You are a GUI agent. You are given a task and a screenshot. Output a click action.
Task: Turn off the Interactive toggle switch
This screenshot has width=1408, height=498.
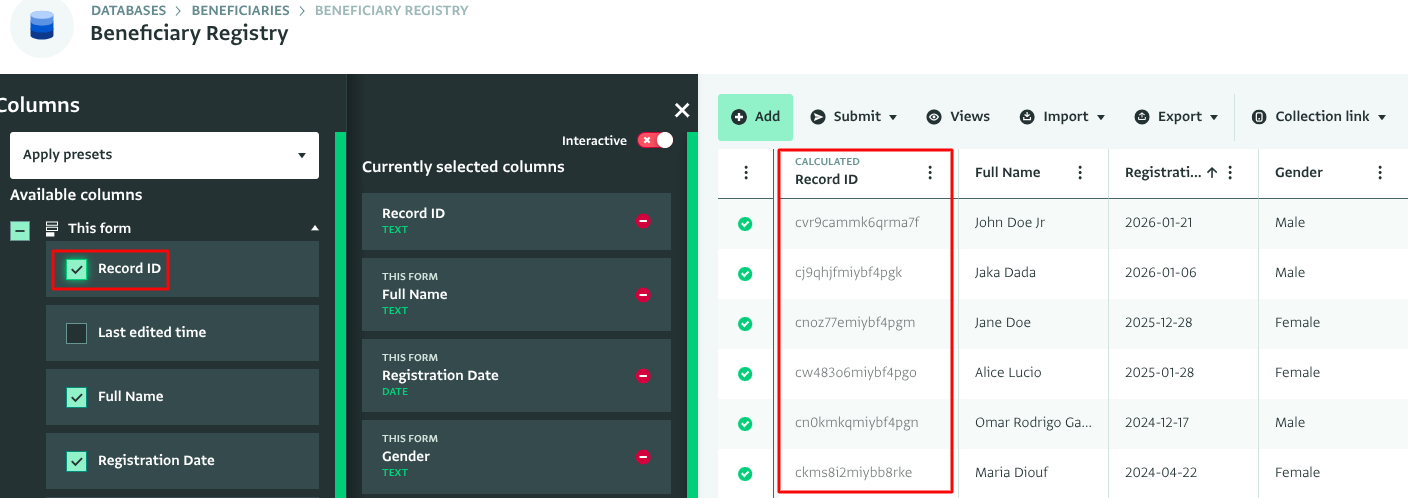655,141
